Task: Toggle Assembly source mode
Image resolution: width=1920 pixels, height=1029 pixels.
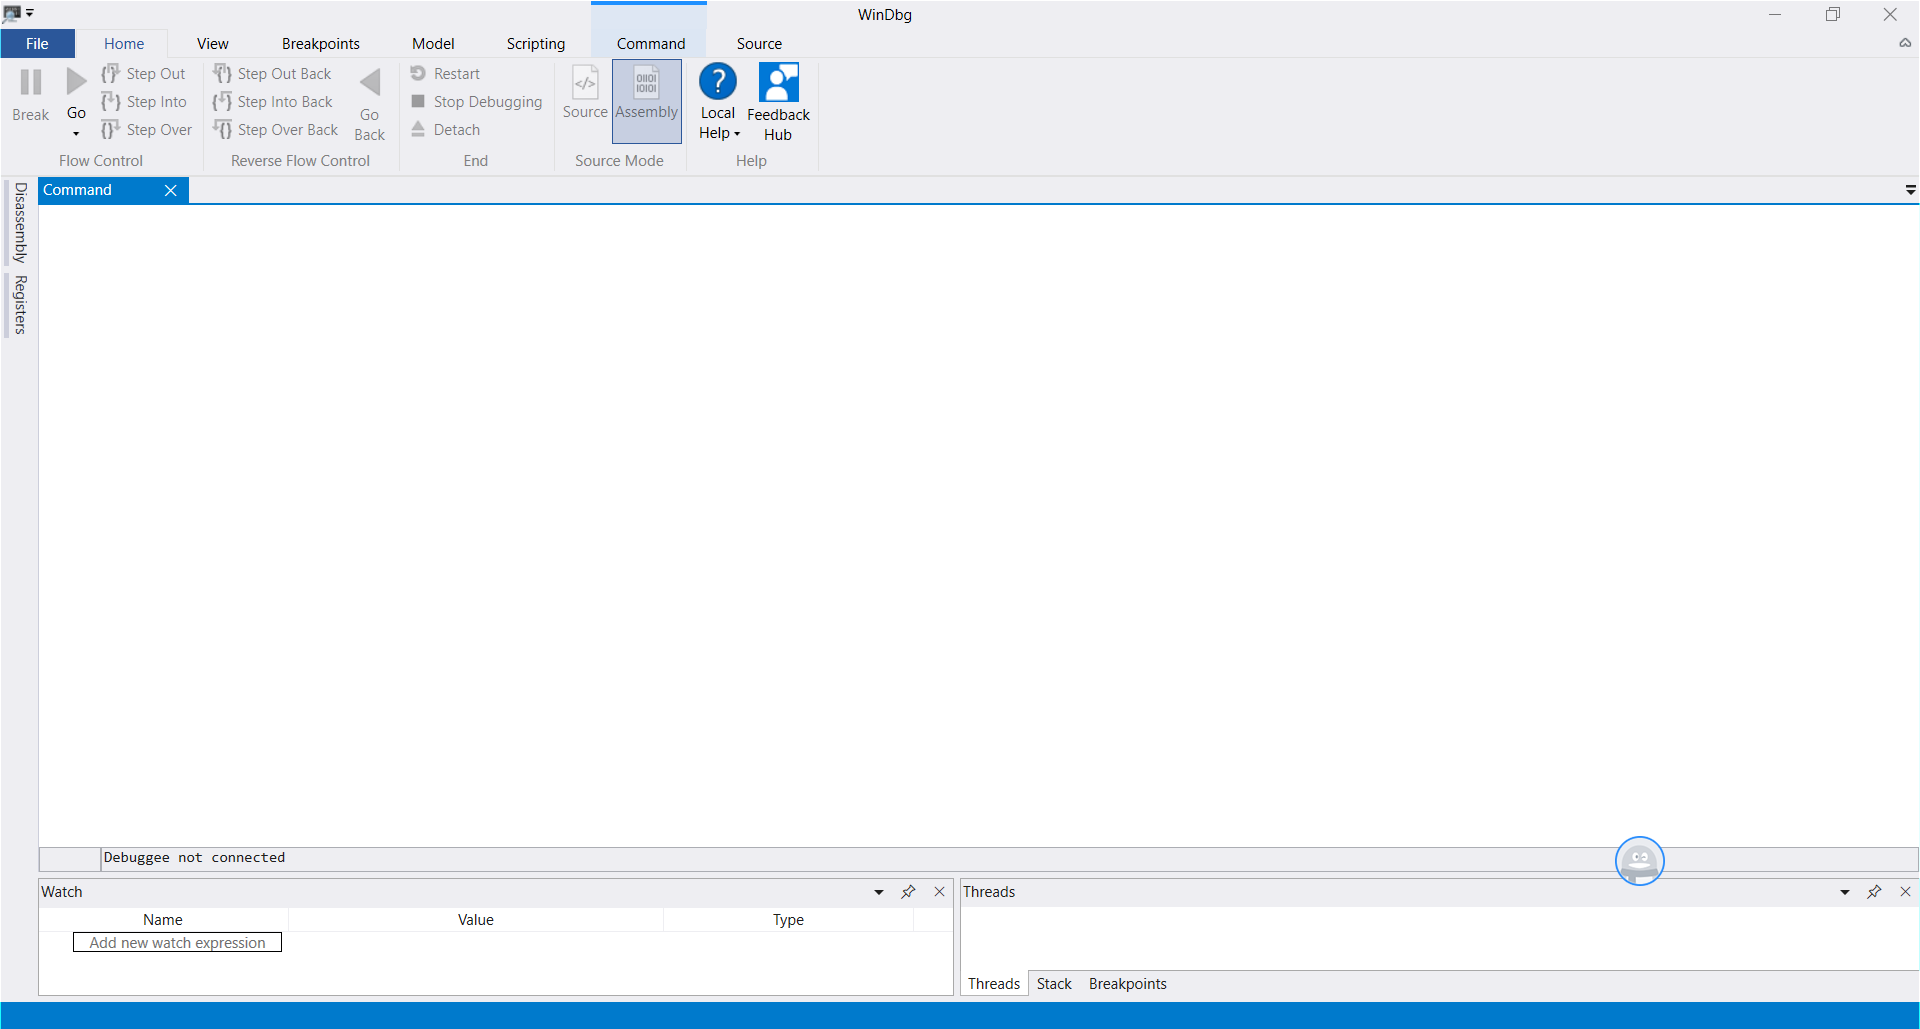Action: coord(647,100)
